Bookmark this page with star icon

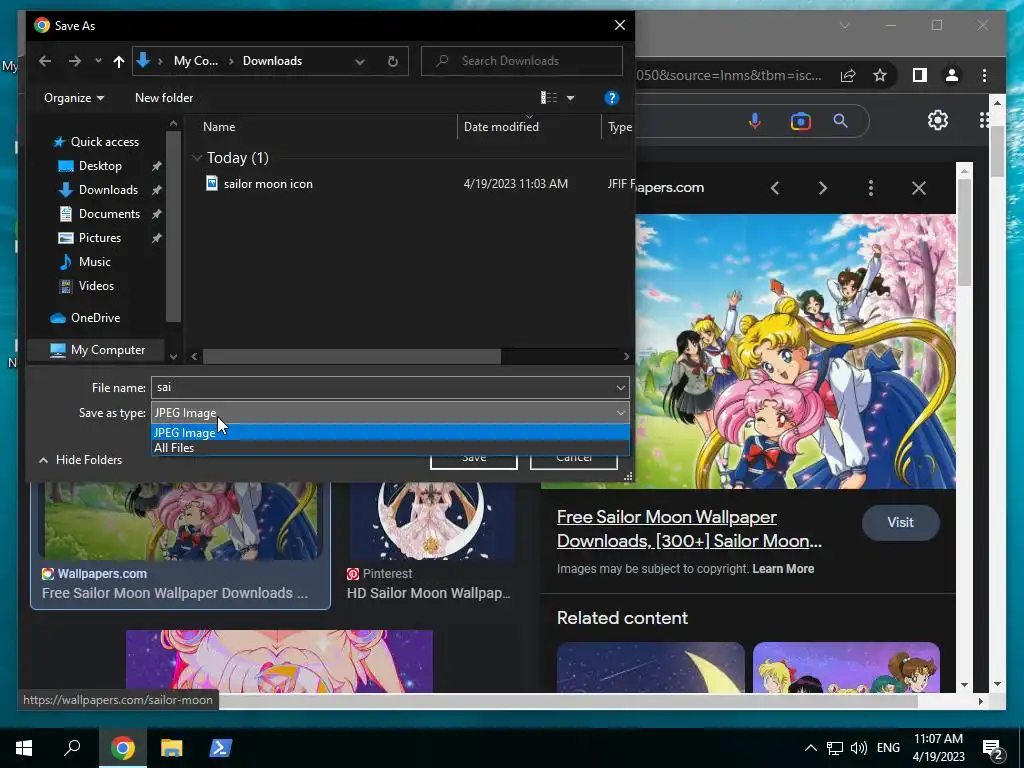880,75
